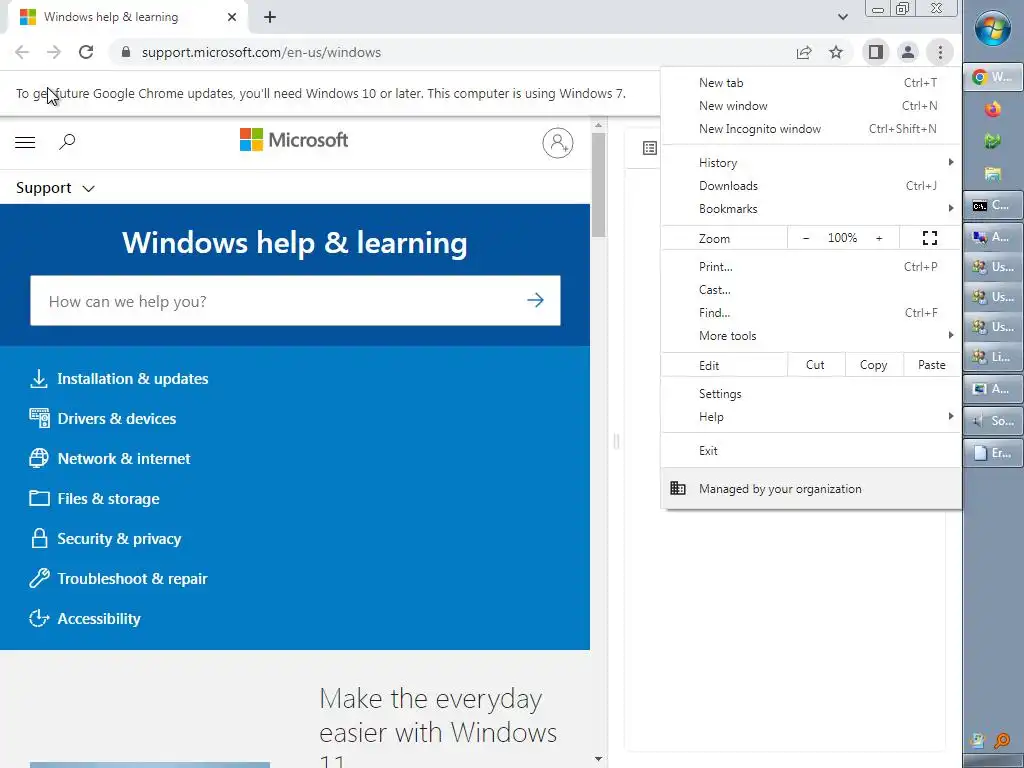Open reading list icon in side panel
Screen dimensions: 1024x768
(650, 148)
